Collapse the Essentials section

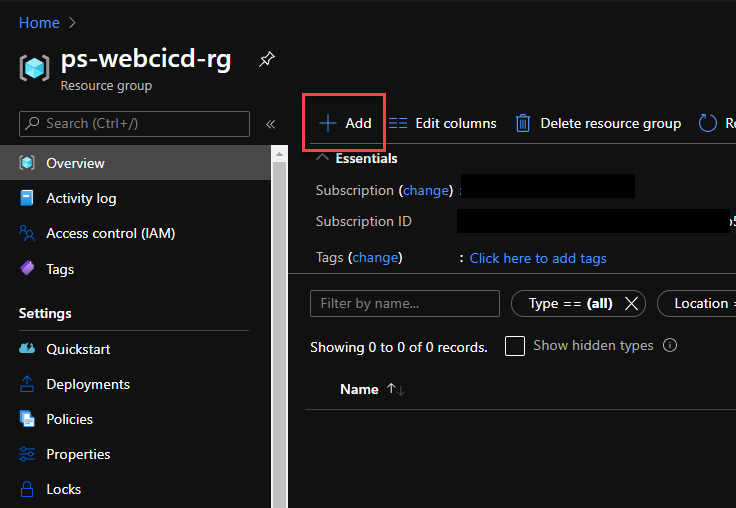pos(322,158)
